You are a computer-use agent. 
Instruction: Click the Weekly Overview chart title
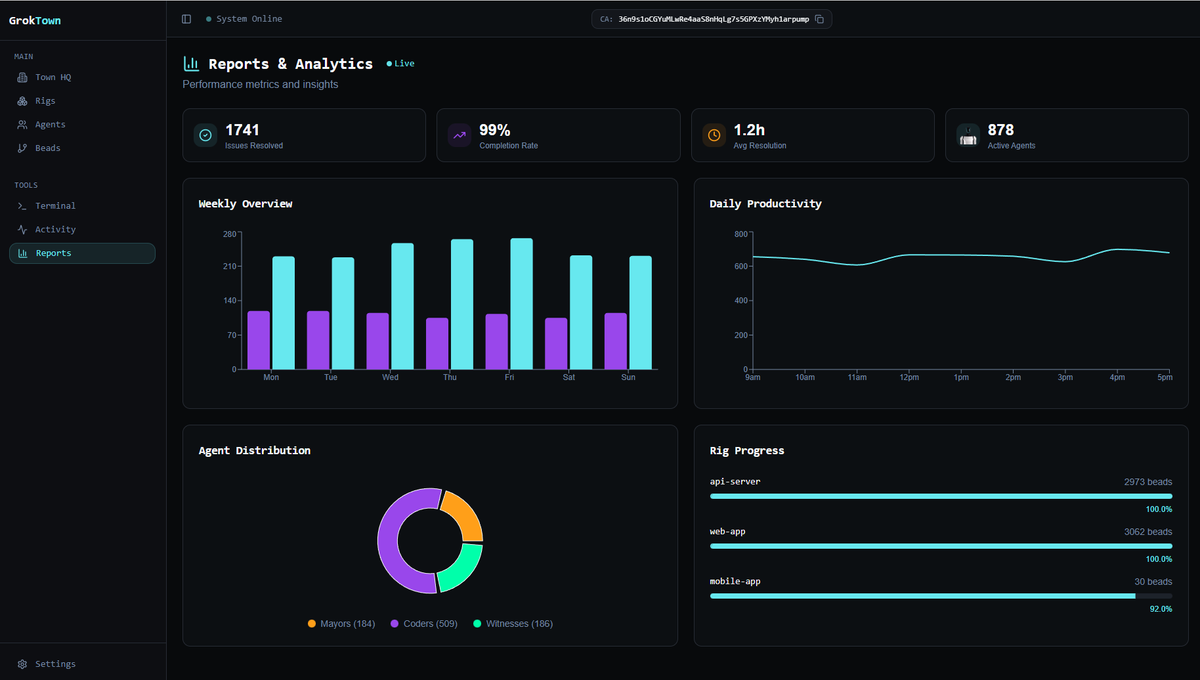tap(245, 204)
